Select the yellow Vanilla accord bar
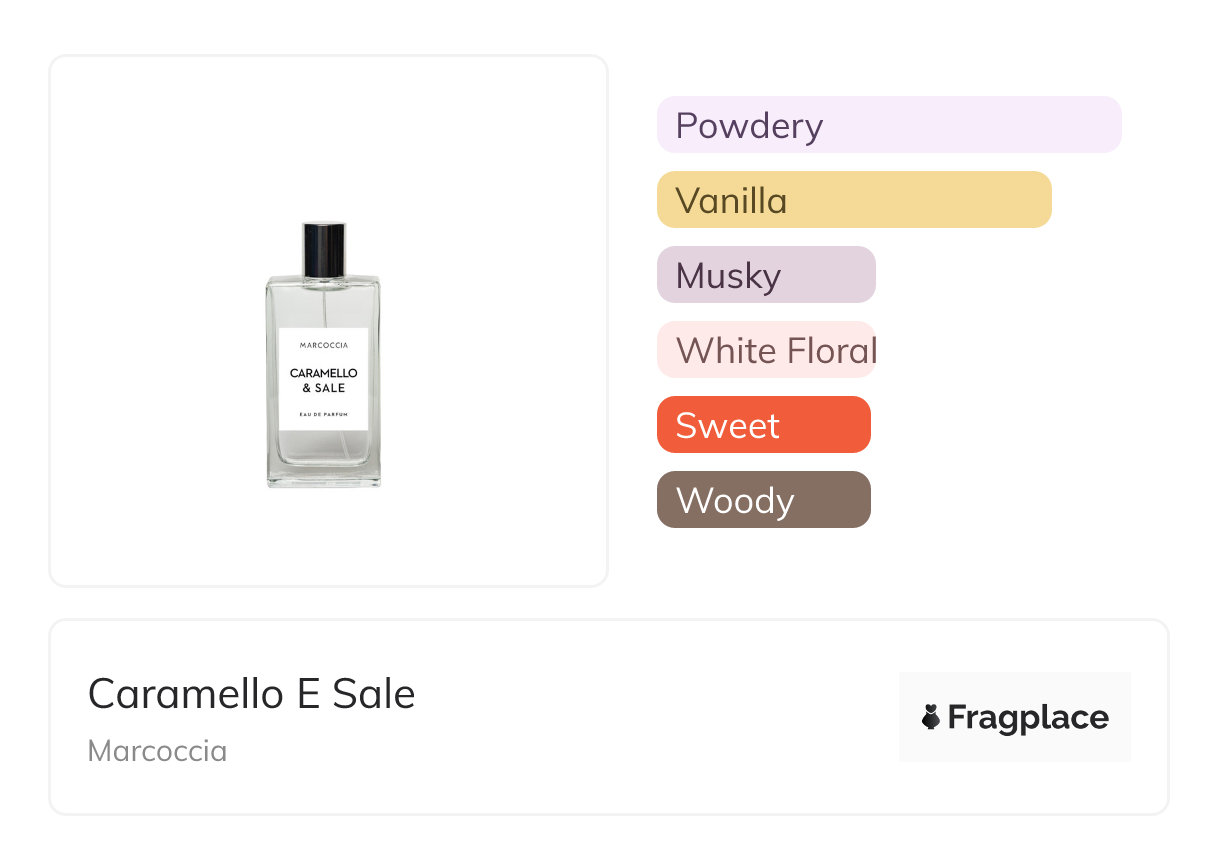 click(x=853, y=200)
